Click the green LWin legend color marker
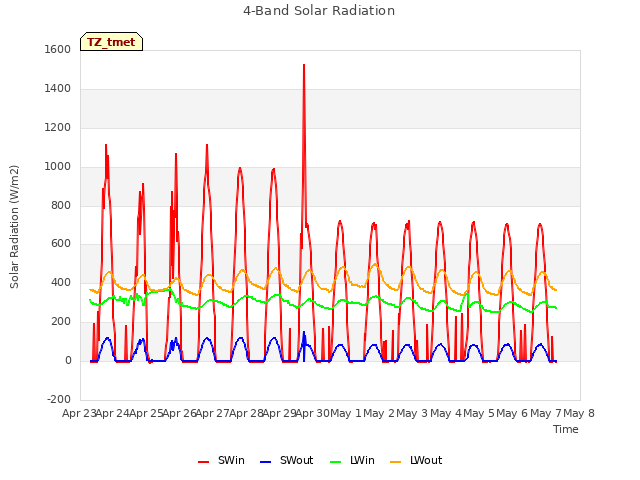Viewport: 640px width, 480px height. tap(336, 462)
